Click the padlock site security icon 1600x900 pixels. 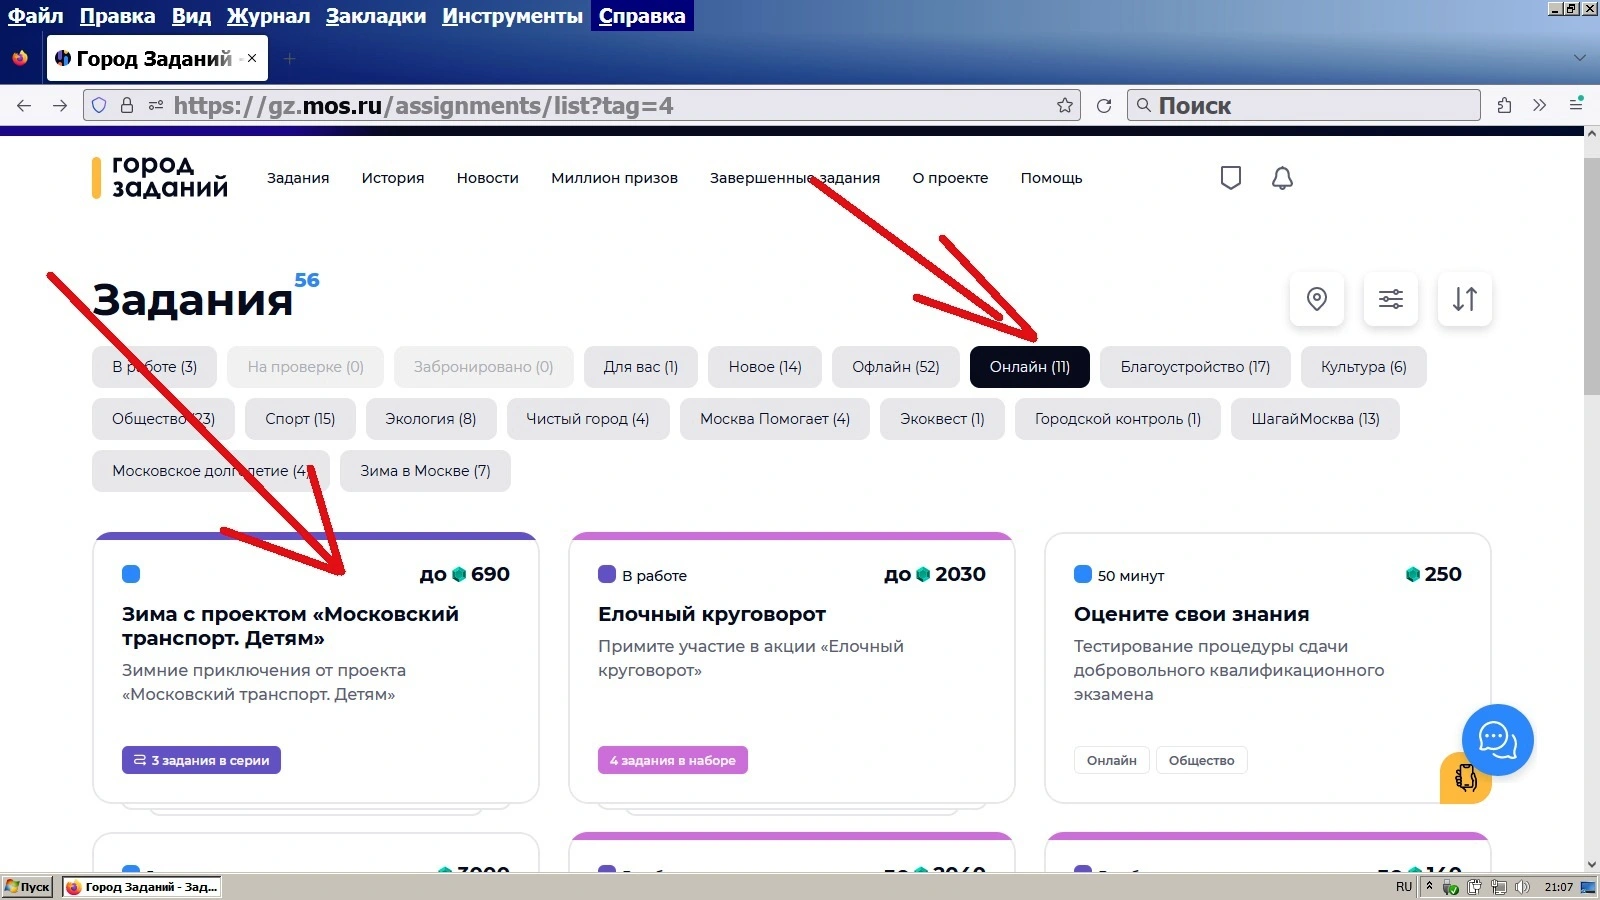127,105
